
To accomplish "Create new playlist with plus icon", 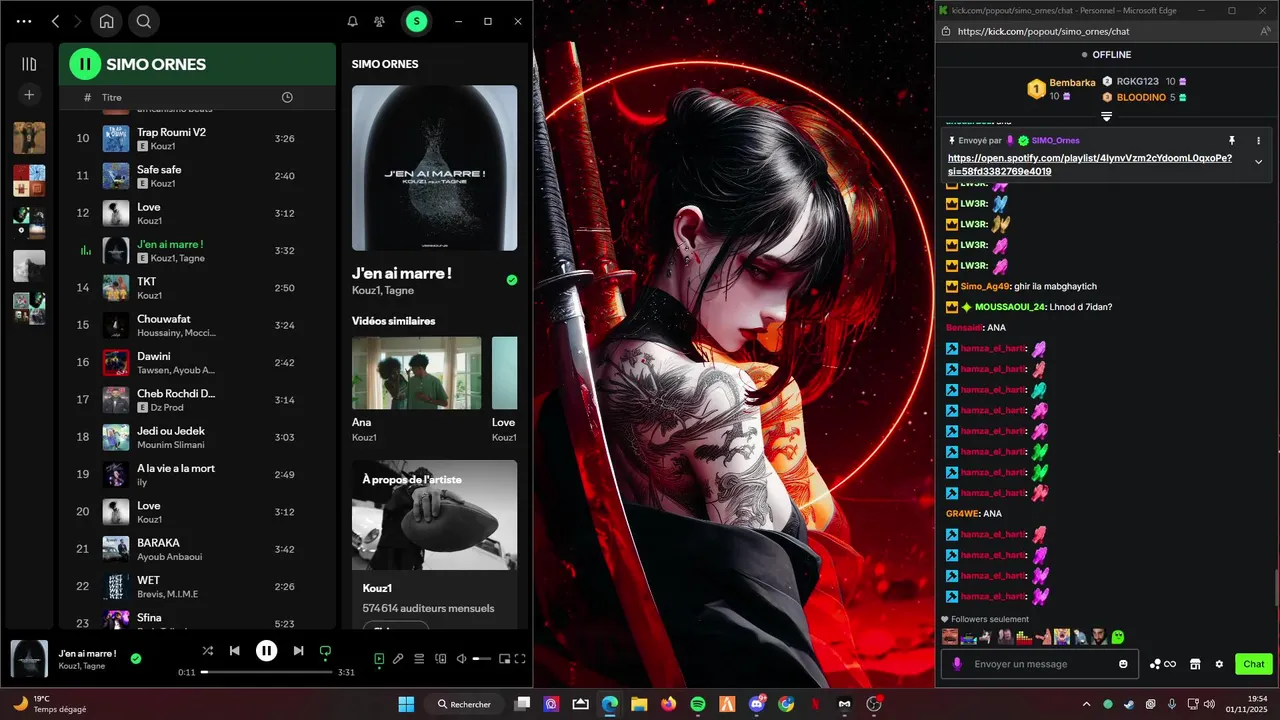I will click(29, 95).
